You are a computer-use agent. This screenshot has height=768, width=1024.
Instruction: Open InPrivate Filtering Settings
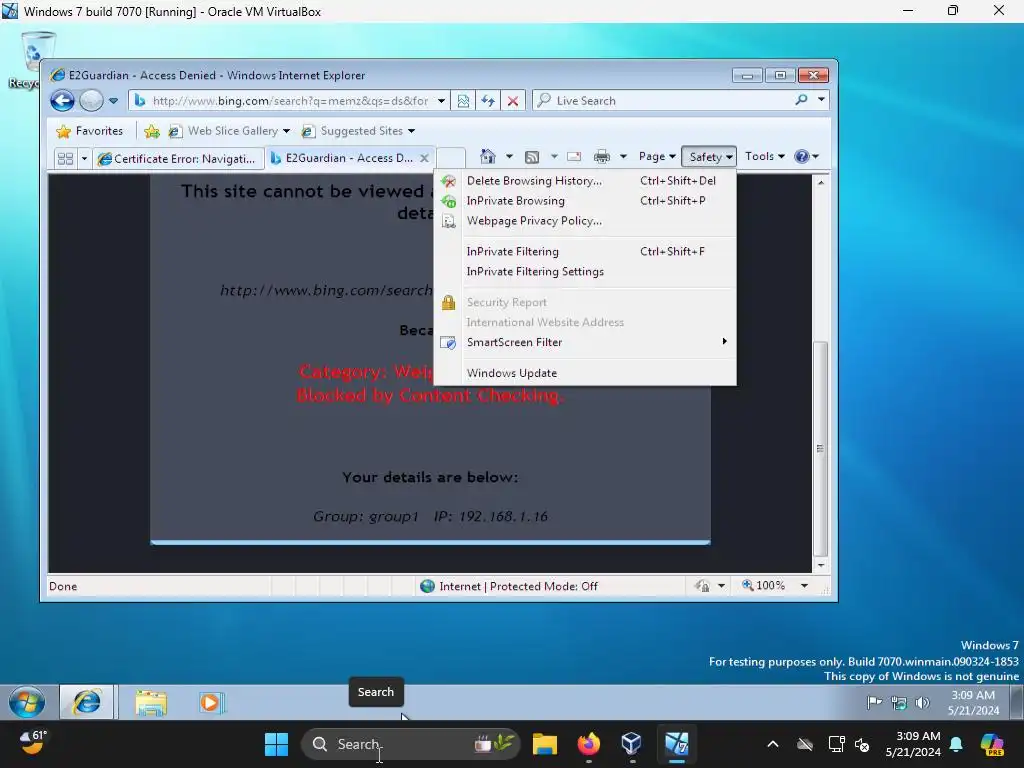585,272
